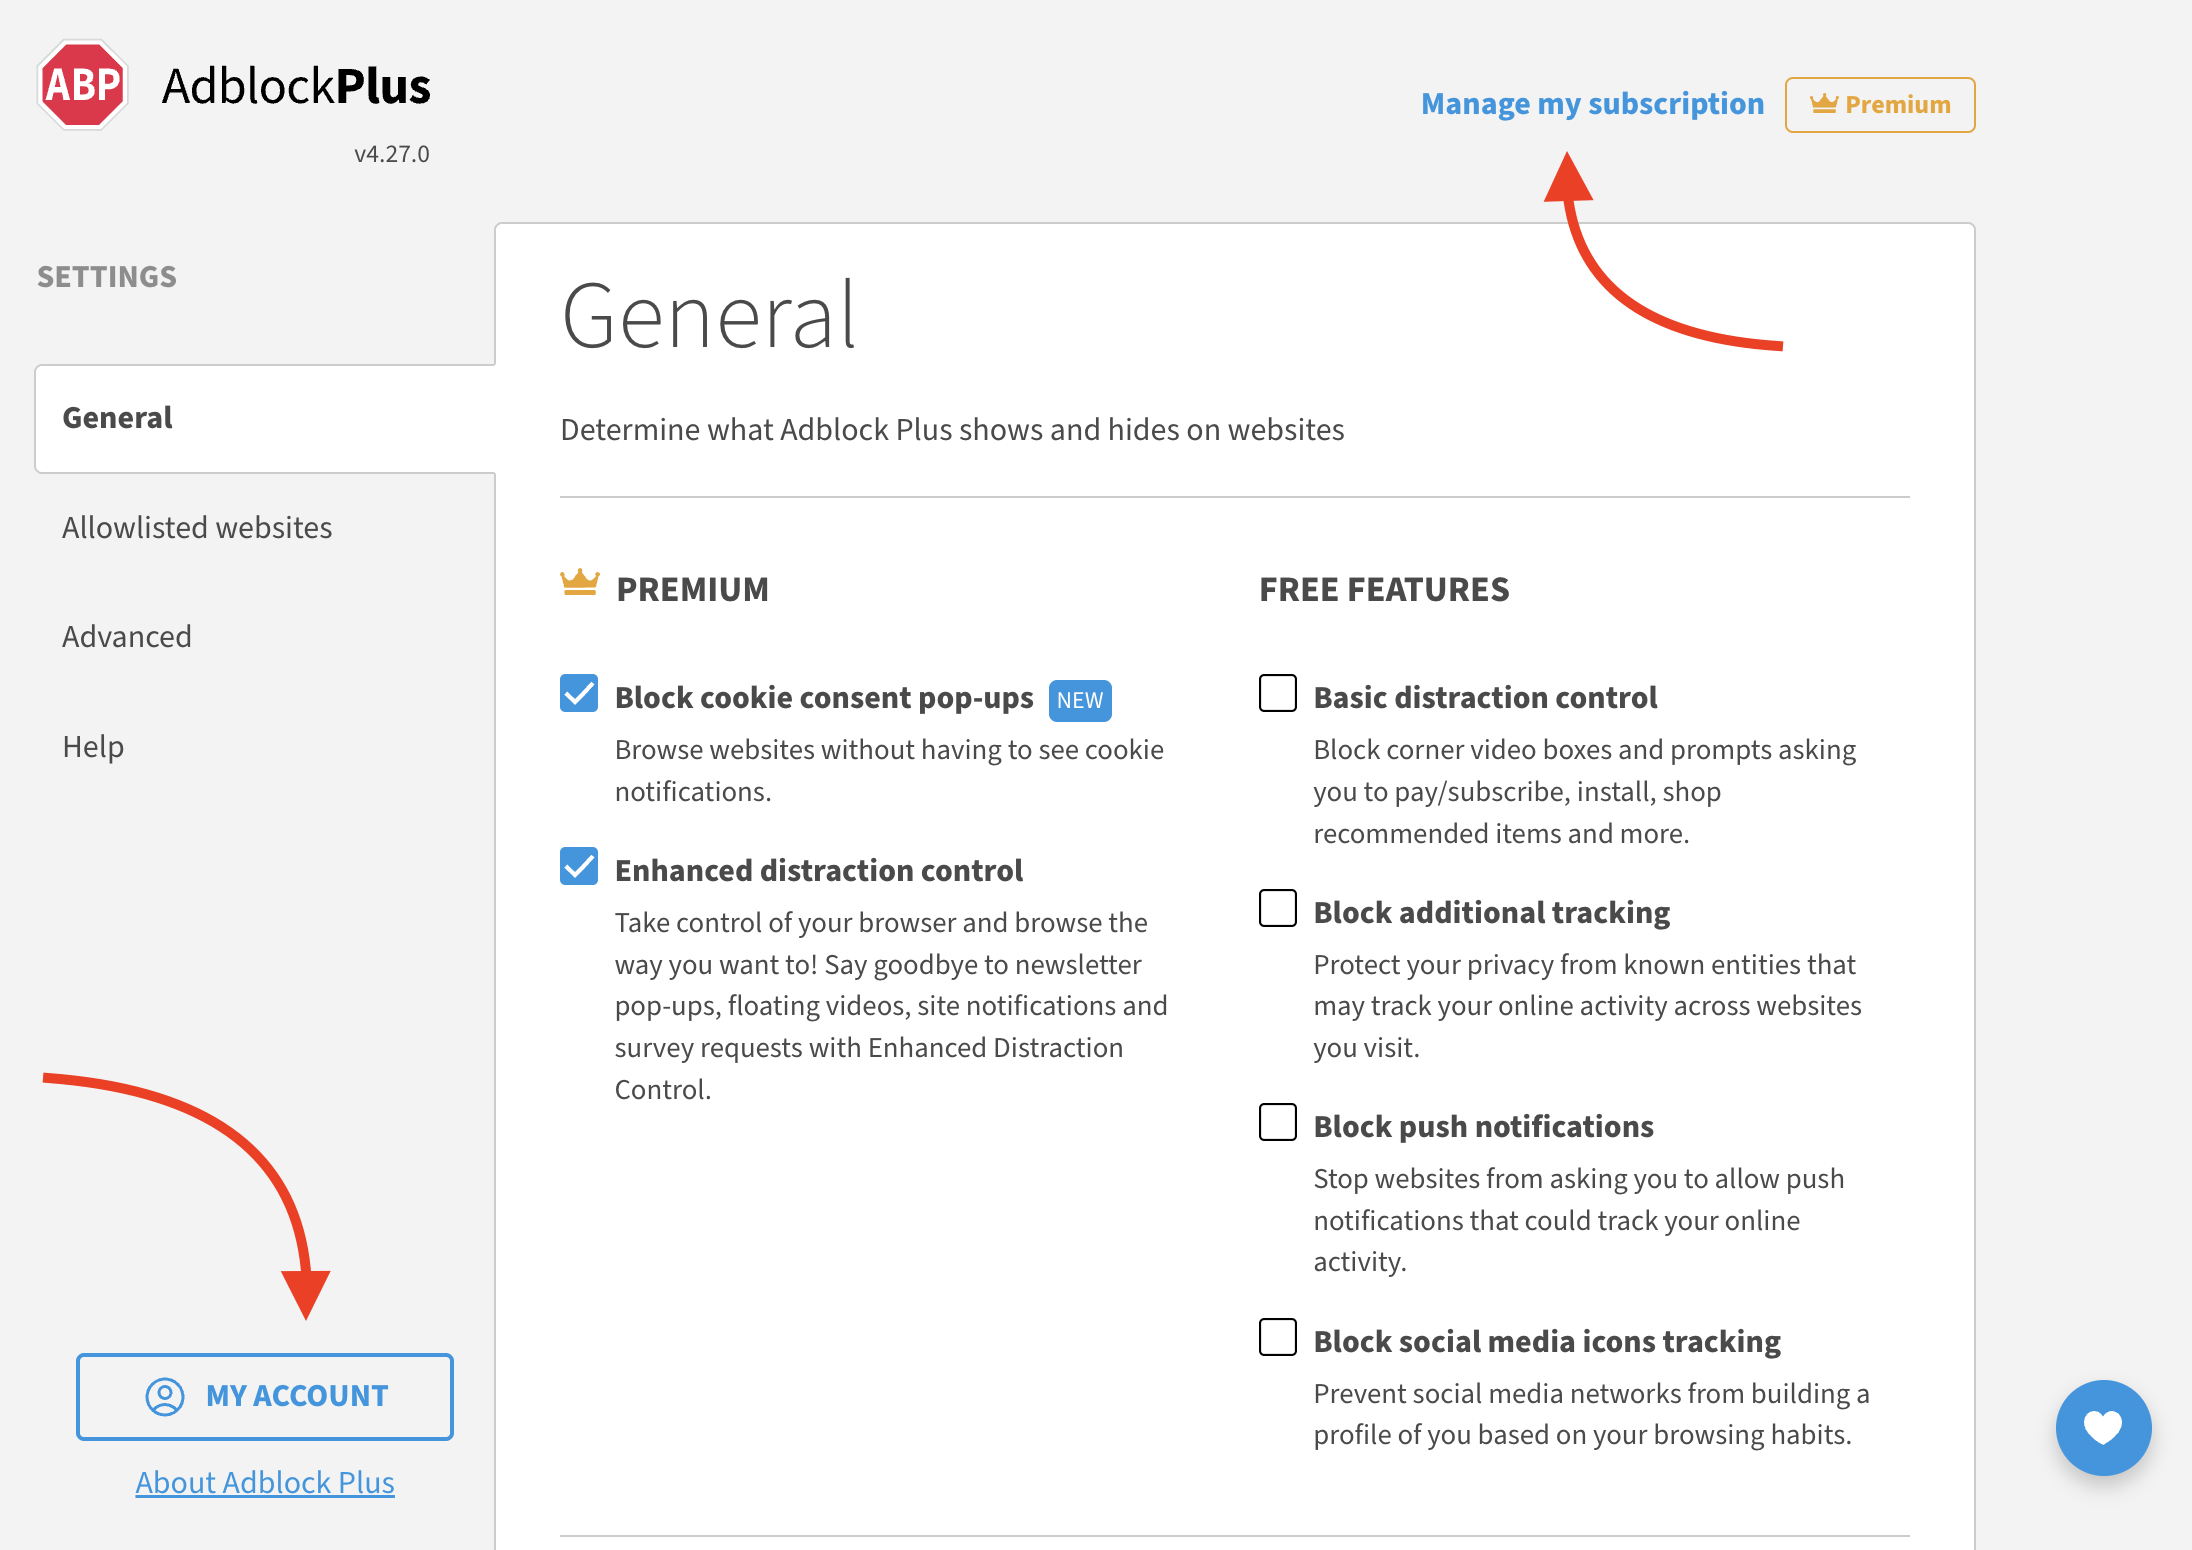Uncheck Block cookie consent pop-ups

point(578,694)
